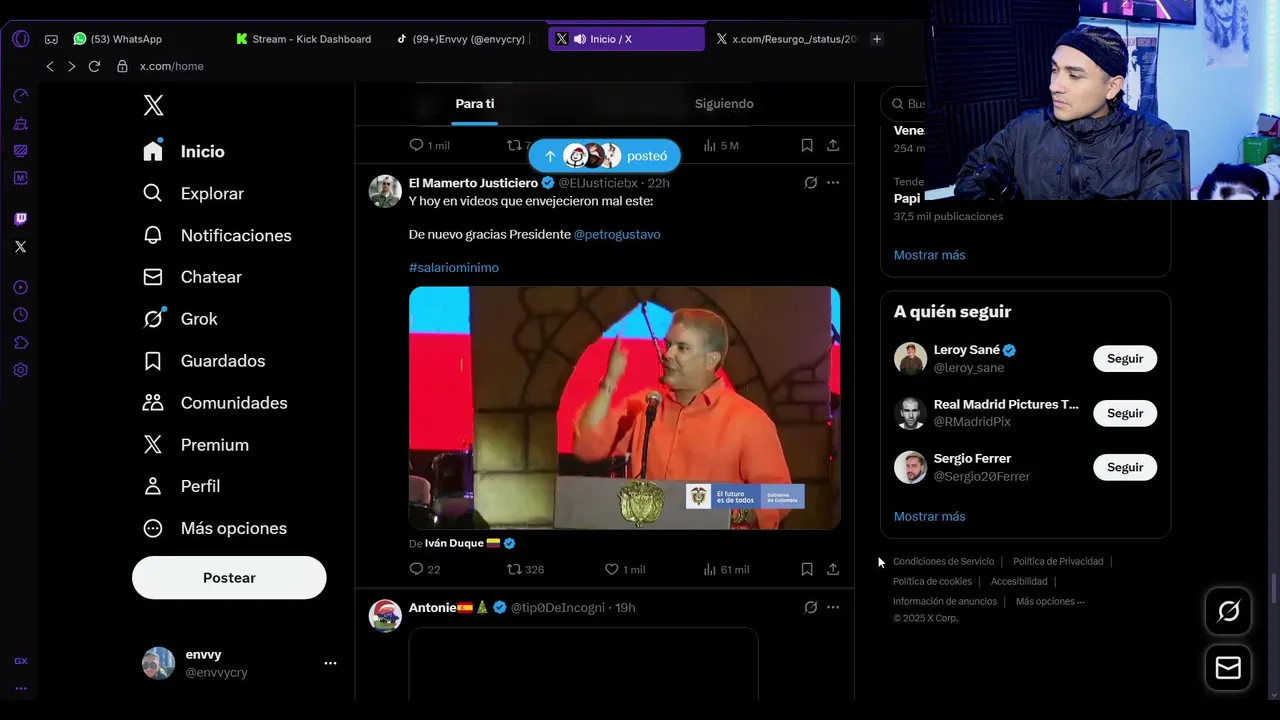Bookmark the top post
The image size is (1280, 720).
coord(807,145)
